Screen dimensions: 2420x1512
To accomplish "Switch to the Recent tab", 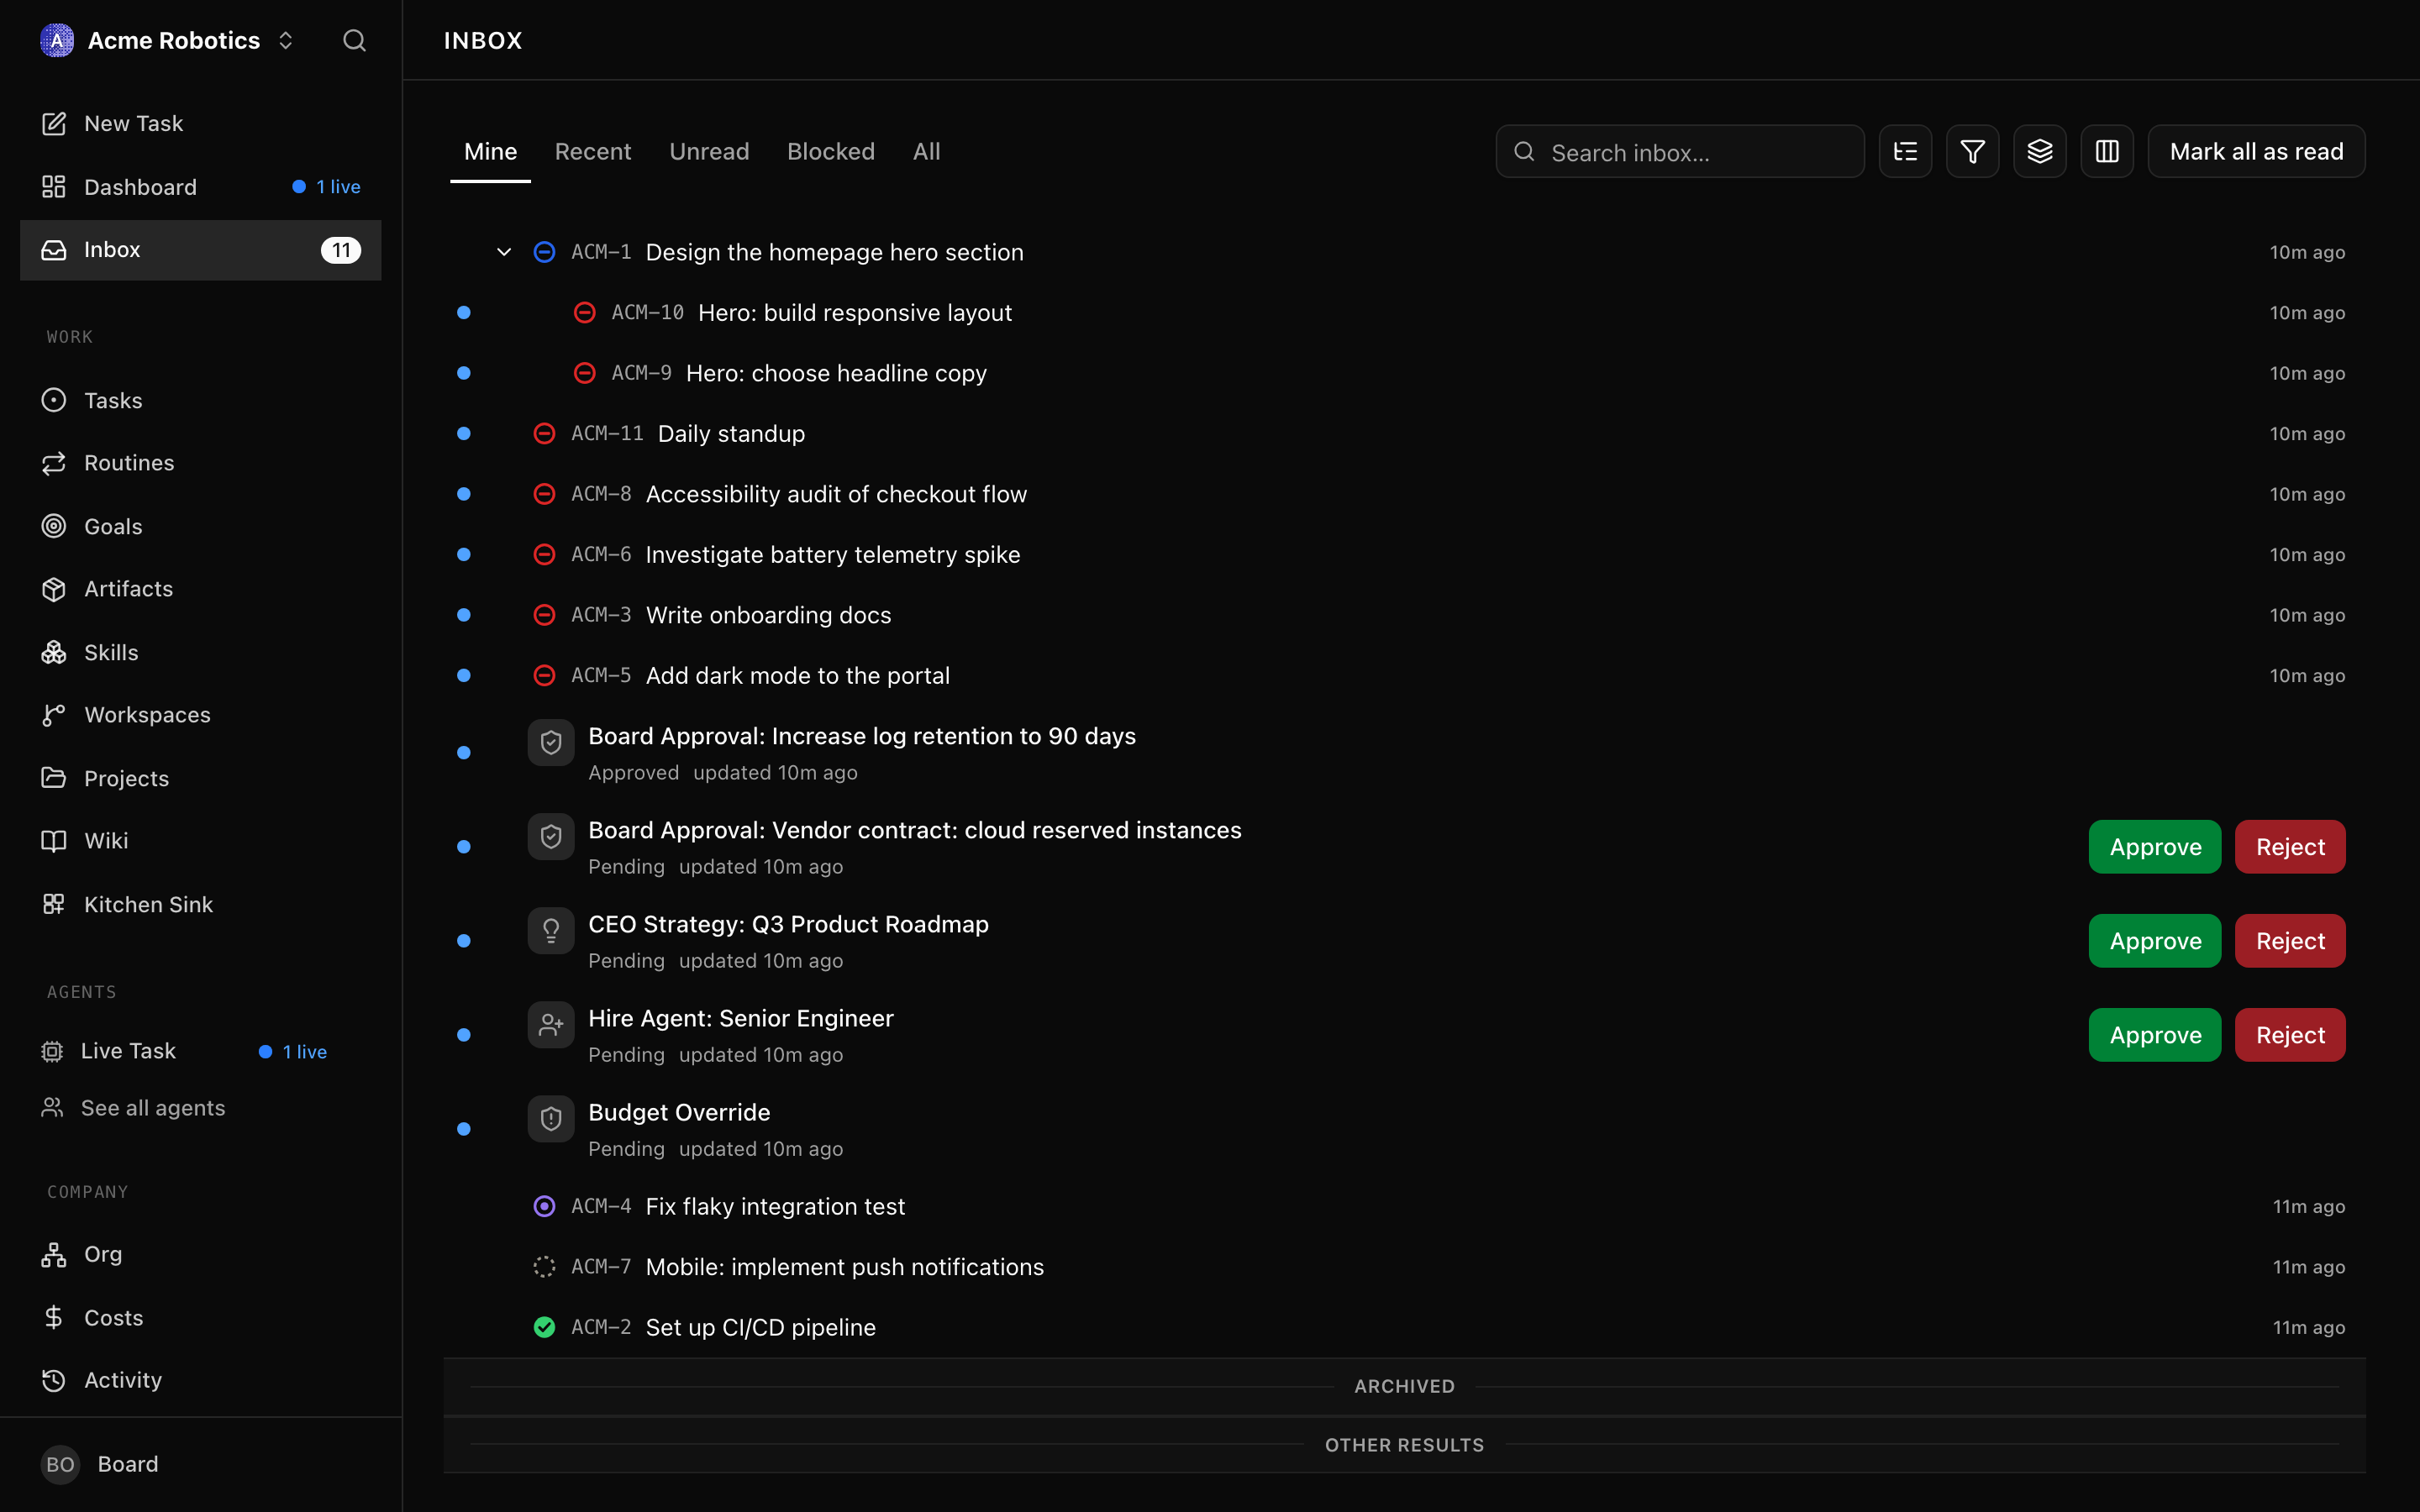I will click(593, 152).
